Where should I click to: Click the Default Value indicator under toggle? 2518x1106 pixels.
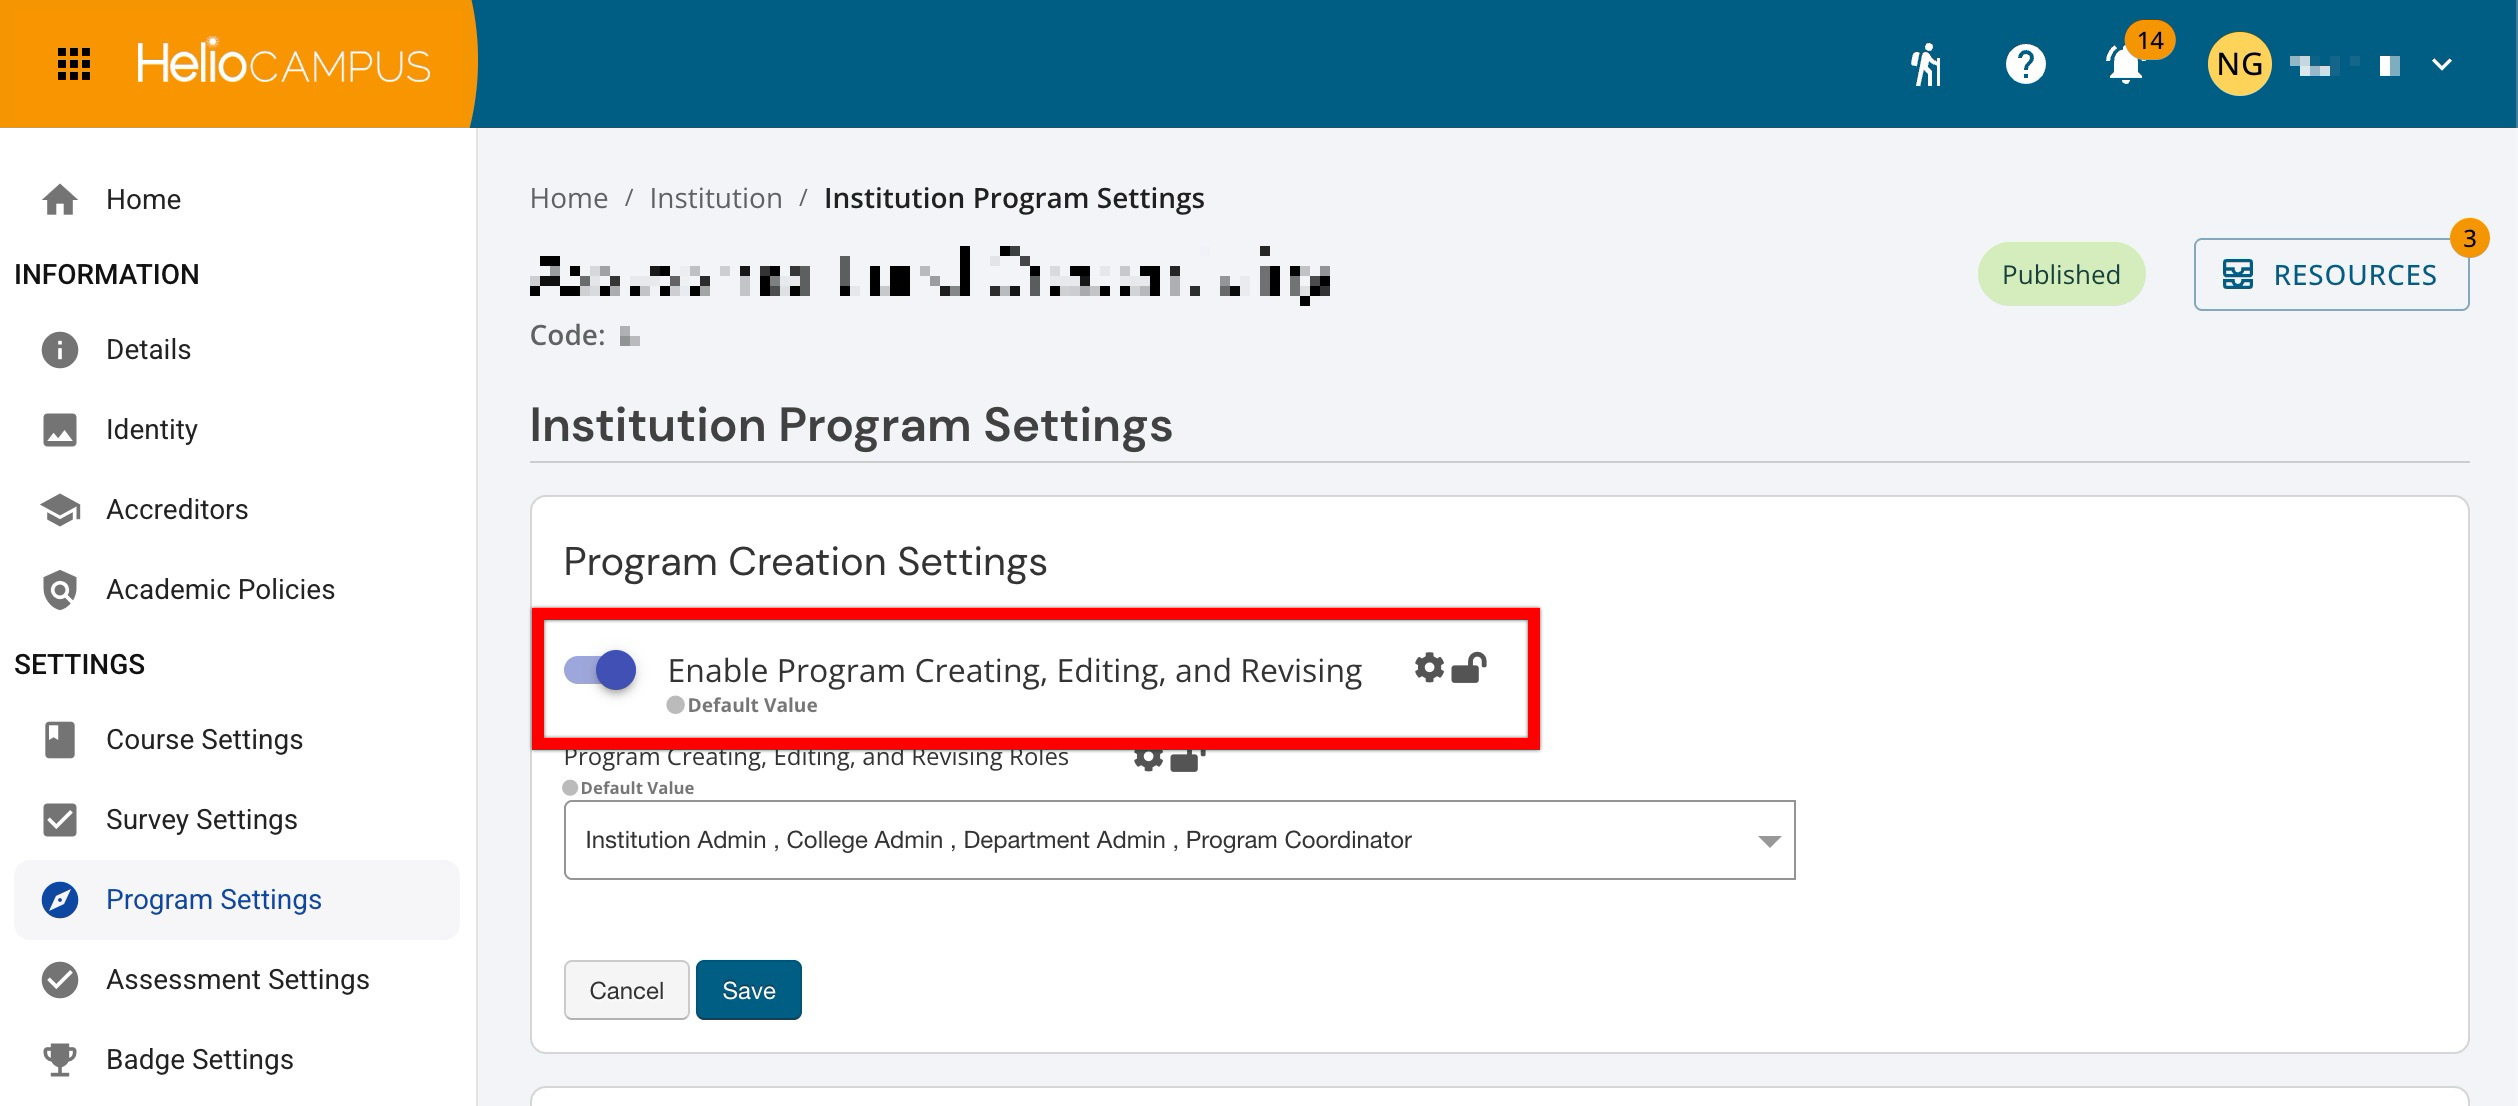coord(742,705)
